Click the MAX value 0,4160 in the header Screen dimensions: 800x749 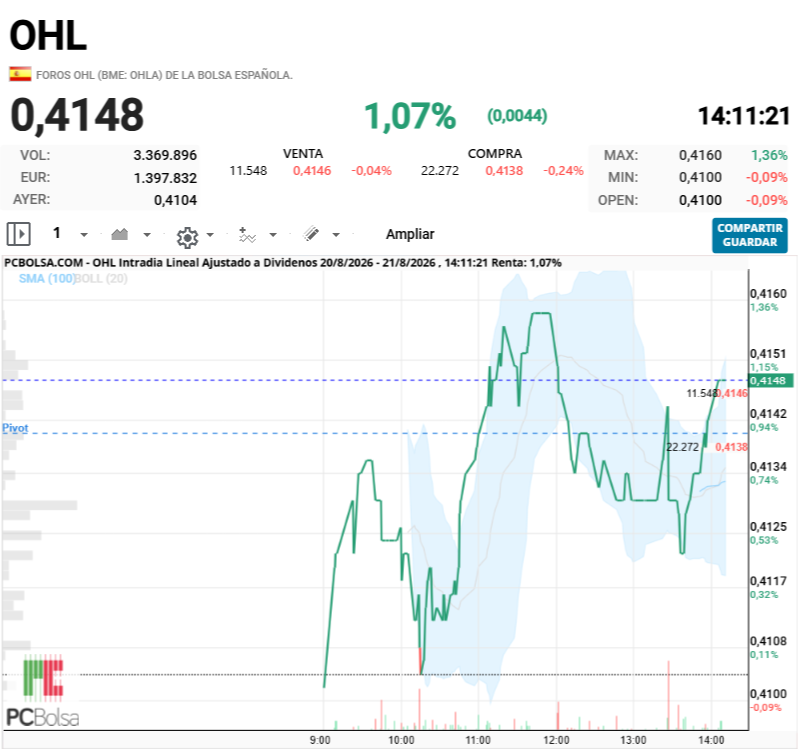700,155
